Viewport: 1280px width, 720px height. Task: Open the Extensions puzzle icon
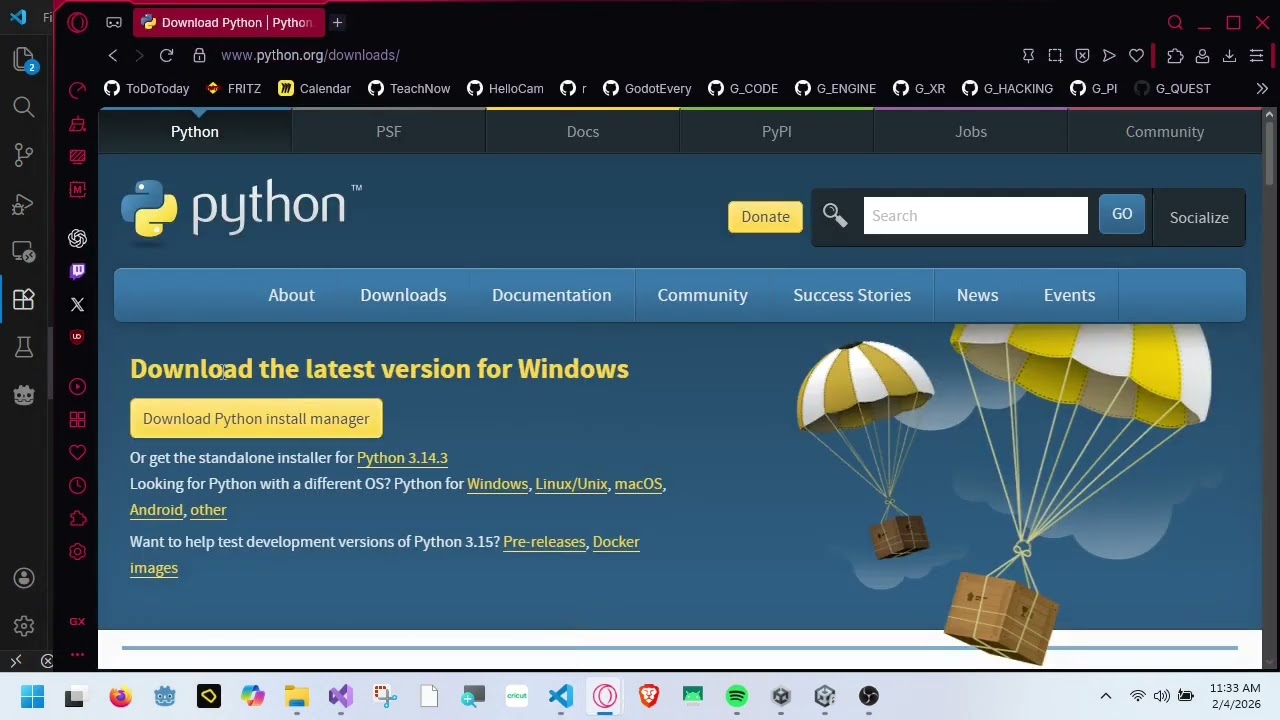(x=1175, y=56)
